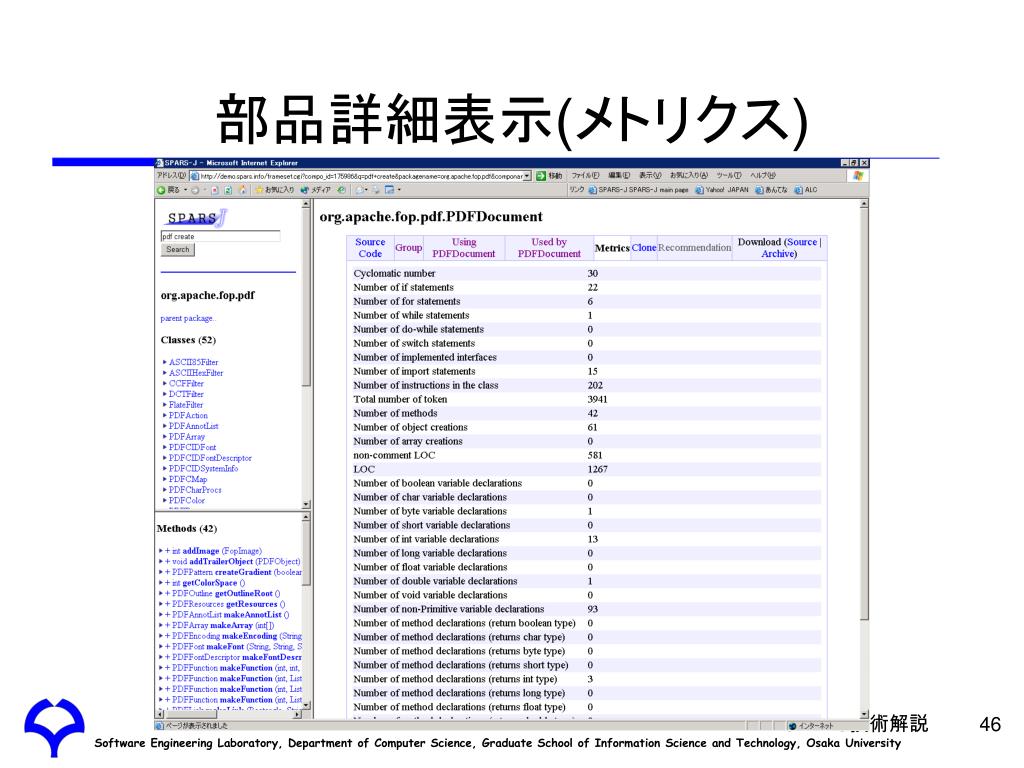Click the Back (戻る) toolbar button
The height and width of the screenshot is (768, 1024).
pos(168,190)
